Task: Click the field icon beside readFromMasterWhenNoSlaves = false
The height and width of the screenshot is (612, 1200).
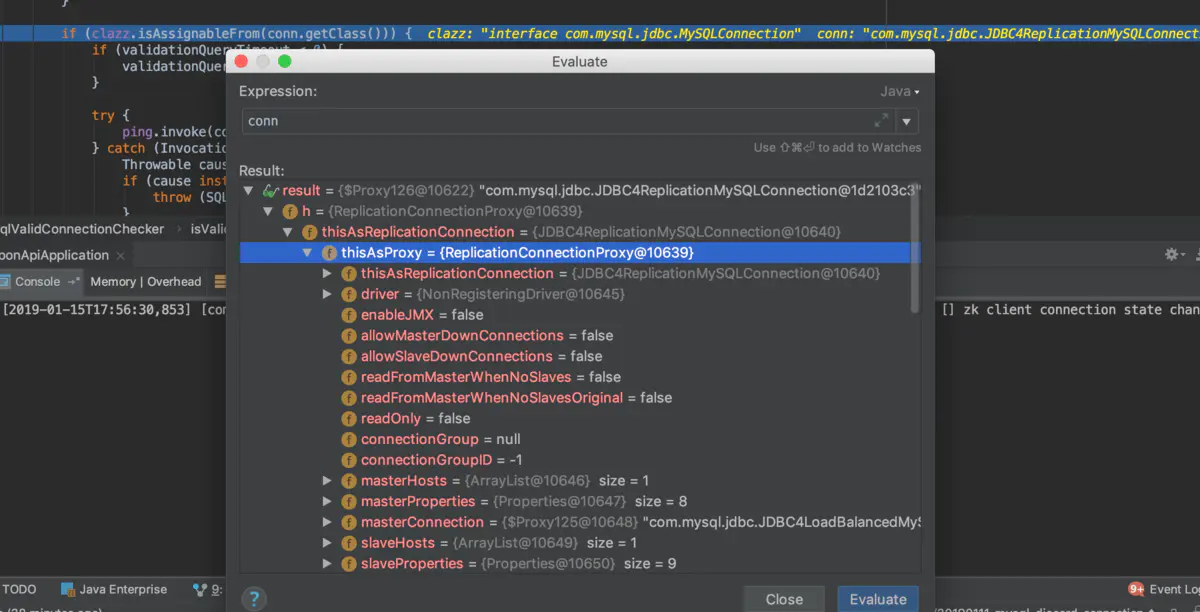Action: click(x=349, y=377)
